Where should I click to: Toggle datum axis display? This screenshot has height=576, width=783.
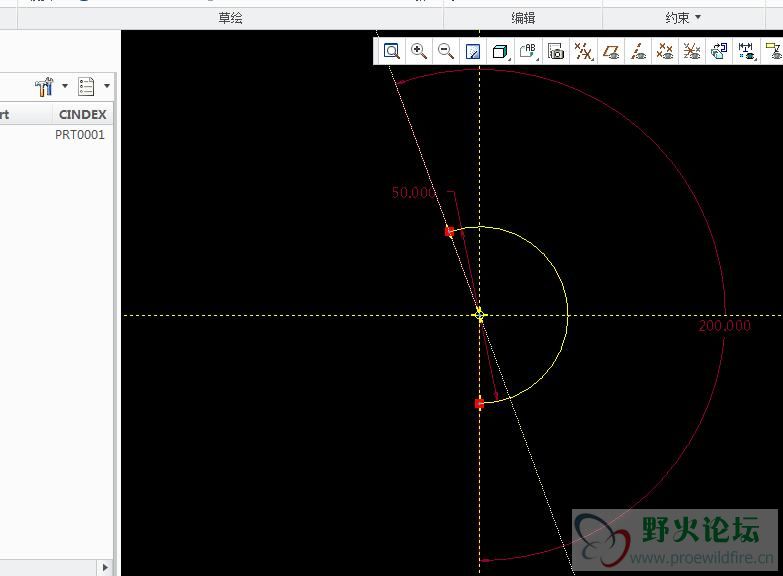638,51
